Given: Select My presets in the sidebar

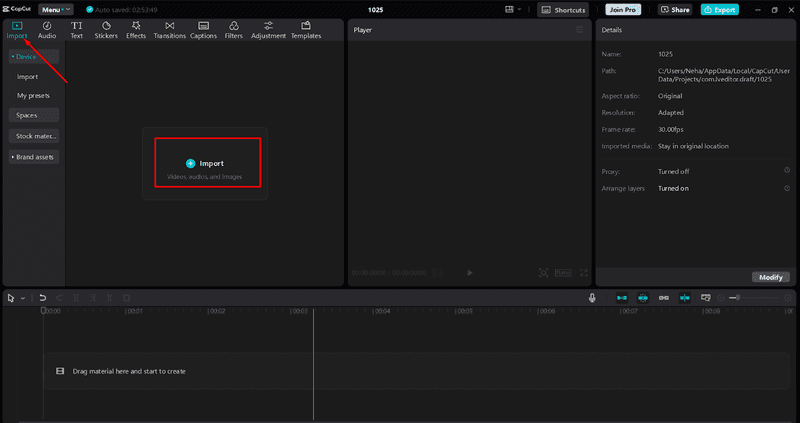Looking at the screenshot, I should pyautogui.click(x=35, y=95).
